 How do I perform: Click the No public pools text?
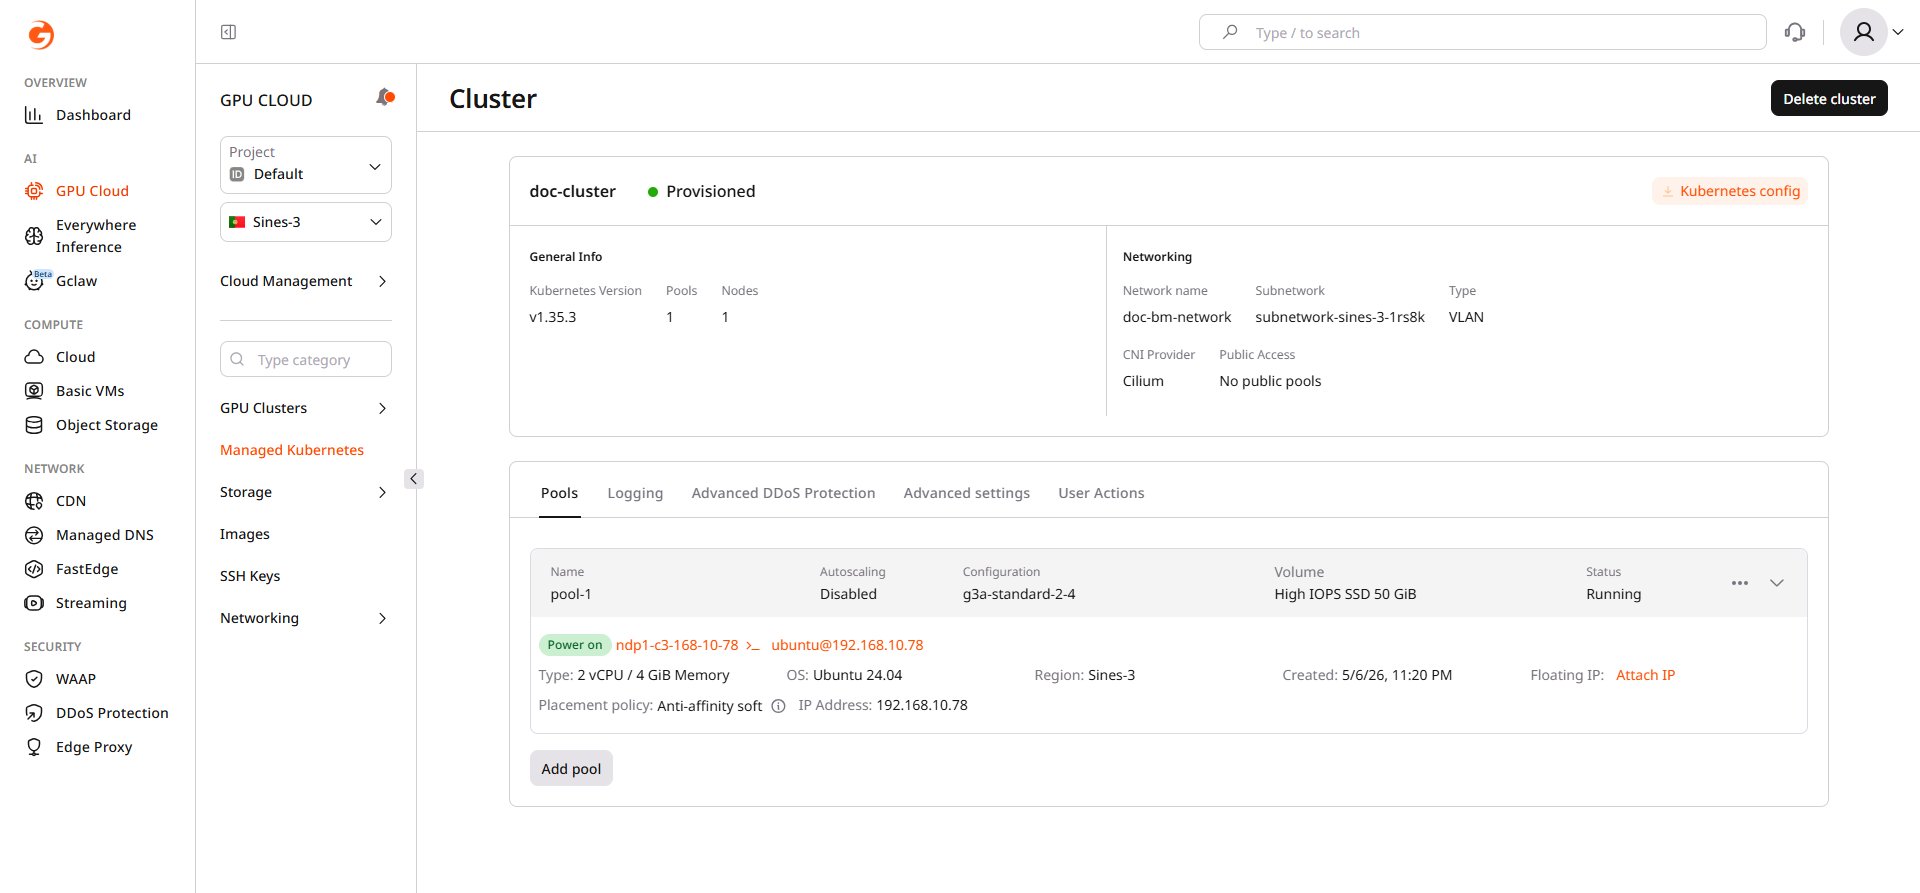1270,381
